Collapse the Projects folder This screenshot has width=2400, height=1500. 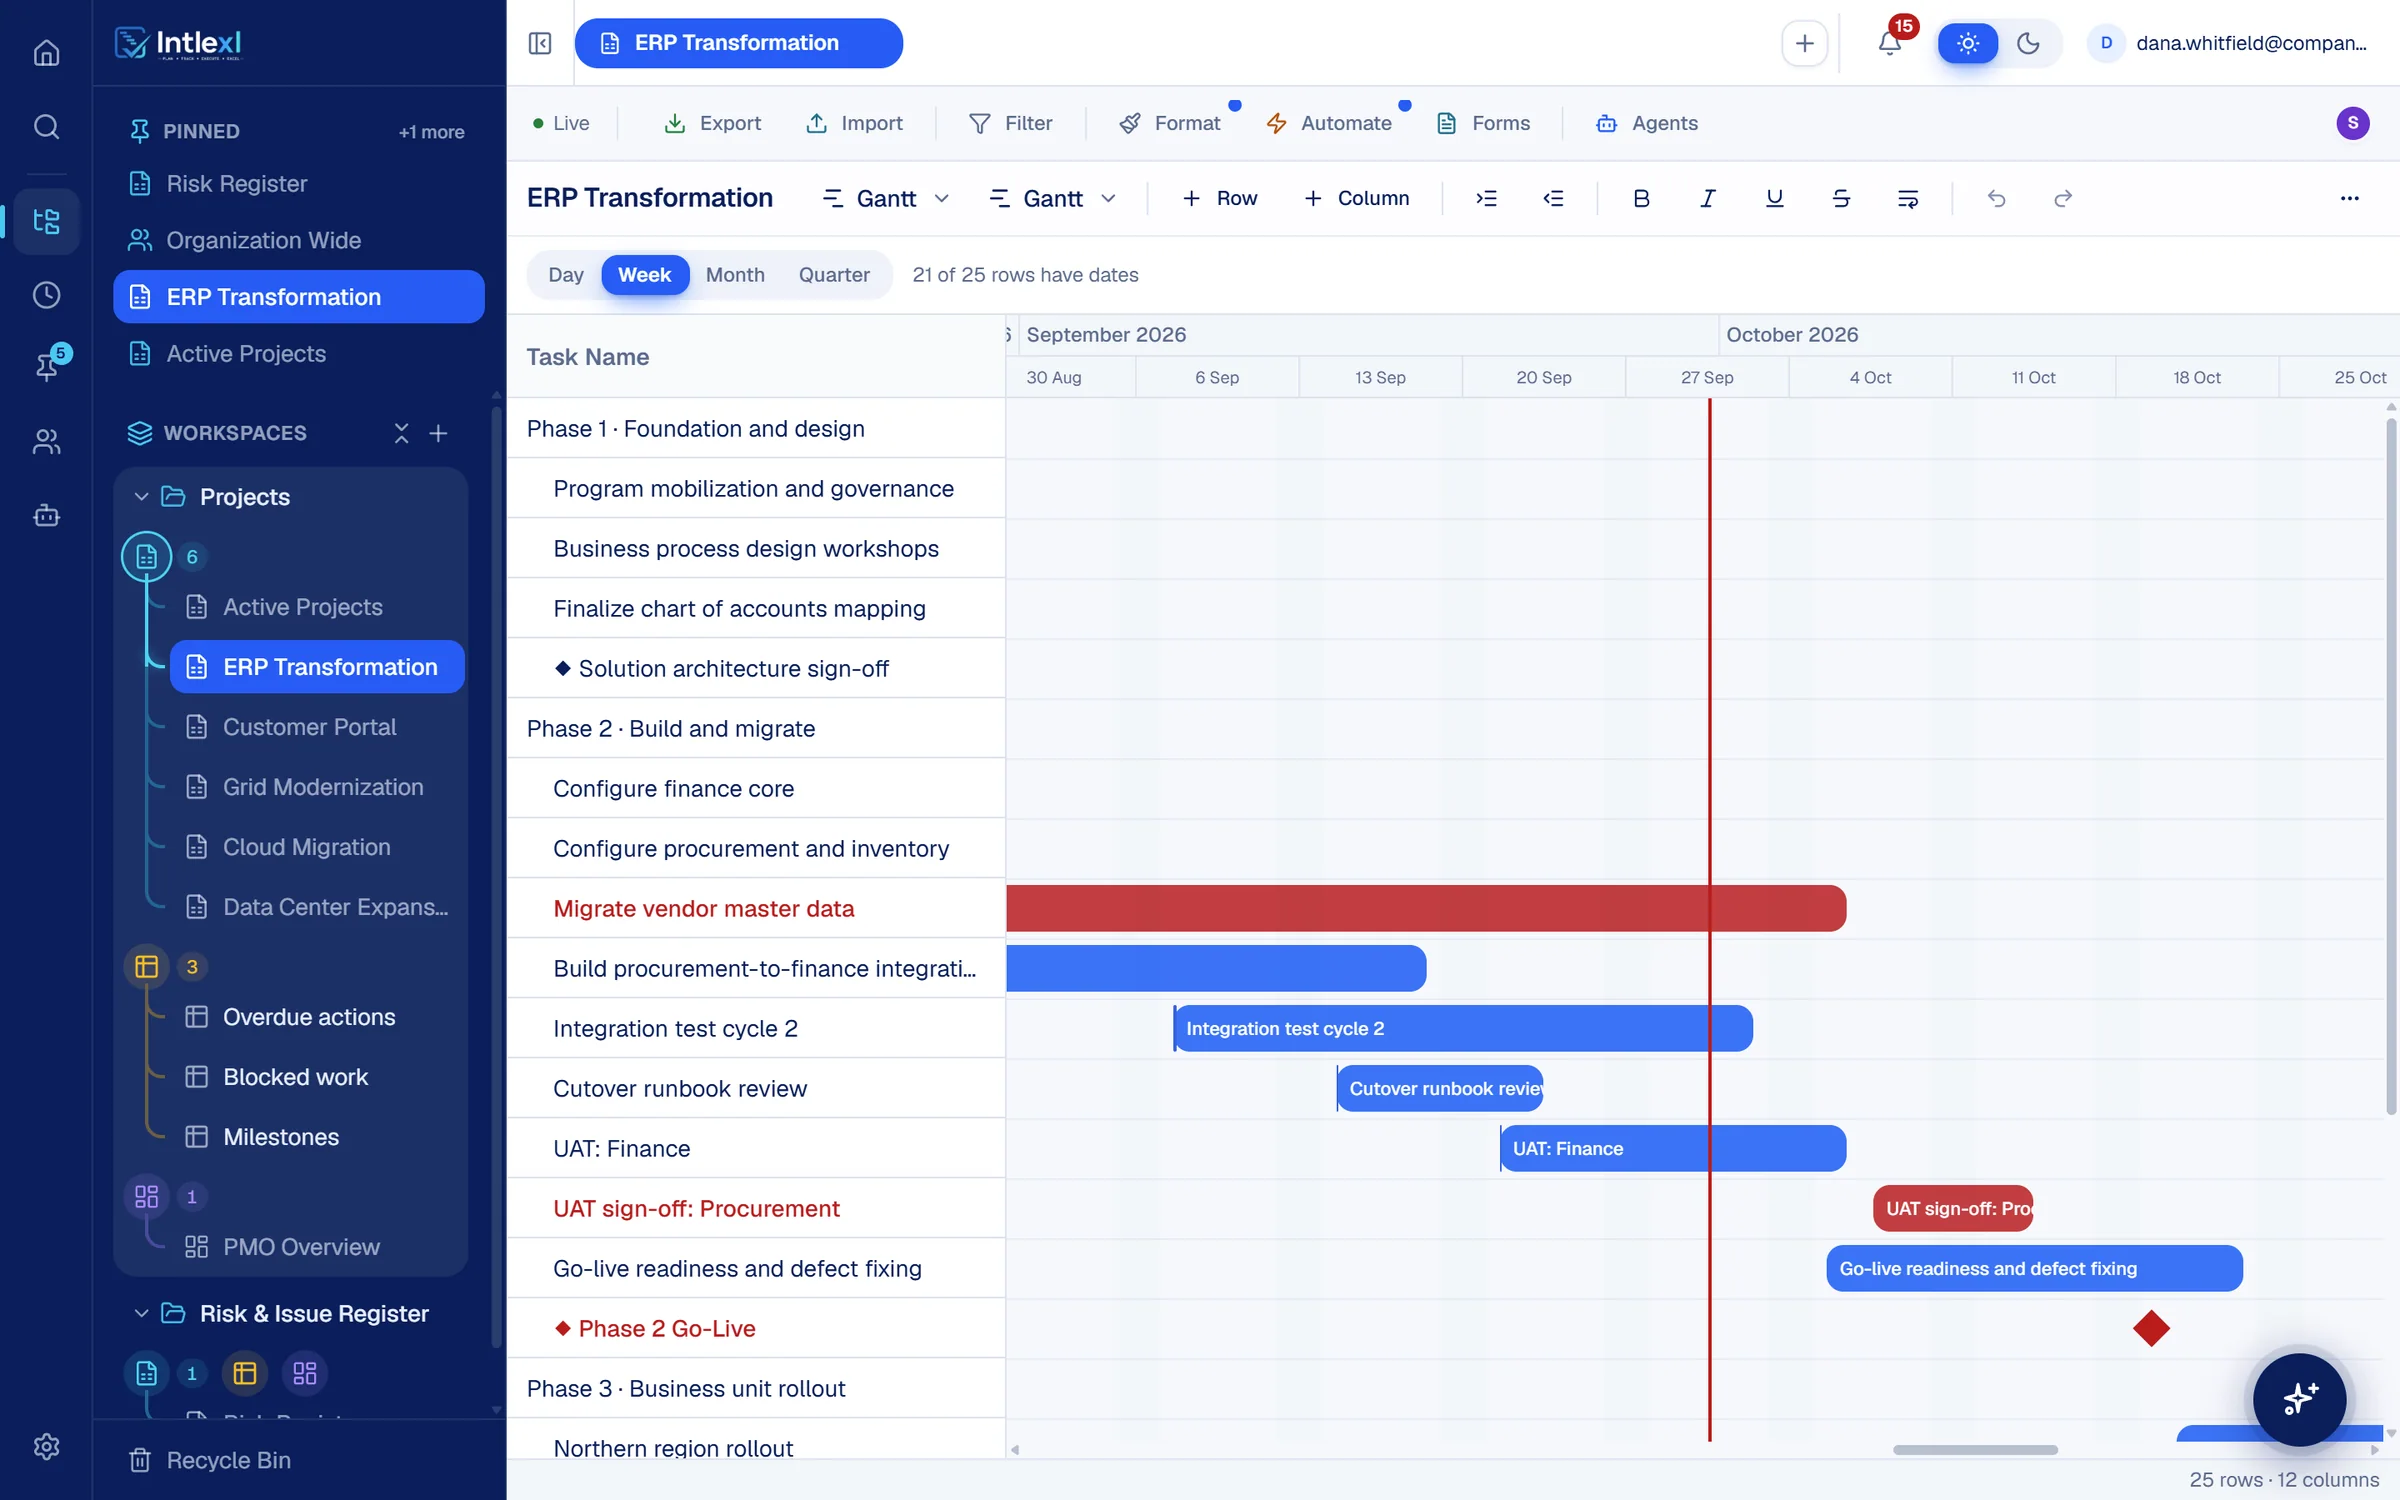pyautogui.click(x=141, y=497)
